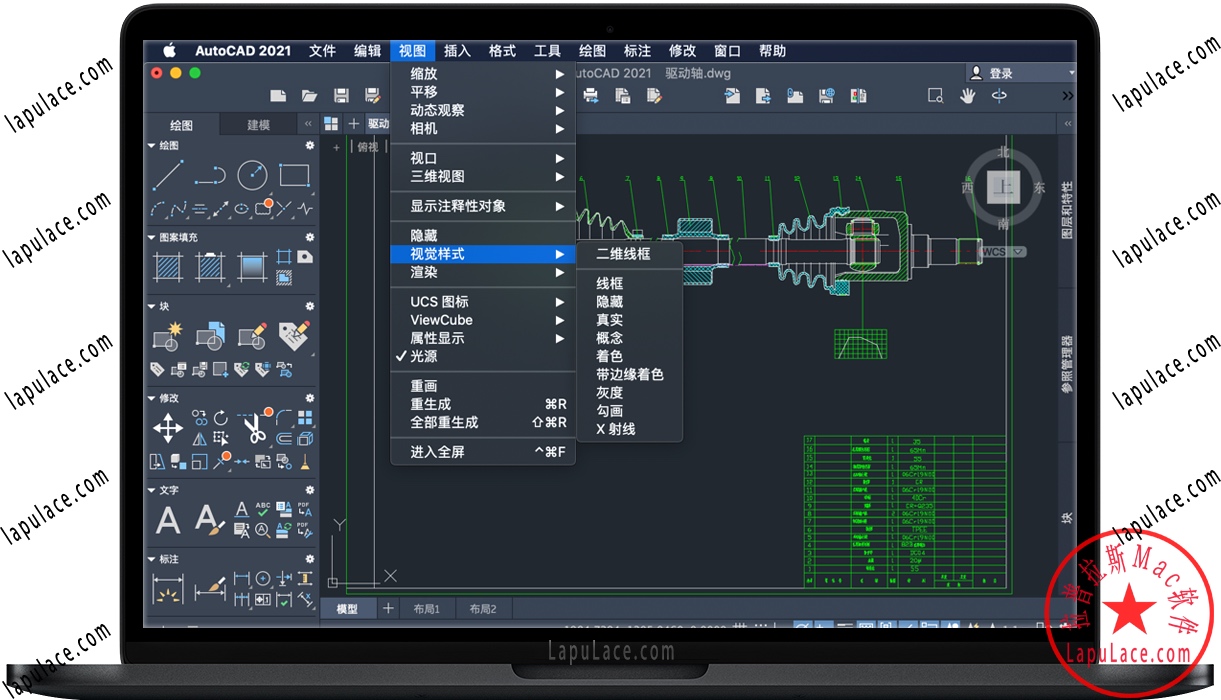Select the Multiline Text tool
Image resolution: width=1221 pixels, height=700 pixels.
coord(168,520)
